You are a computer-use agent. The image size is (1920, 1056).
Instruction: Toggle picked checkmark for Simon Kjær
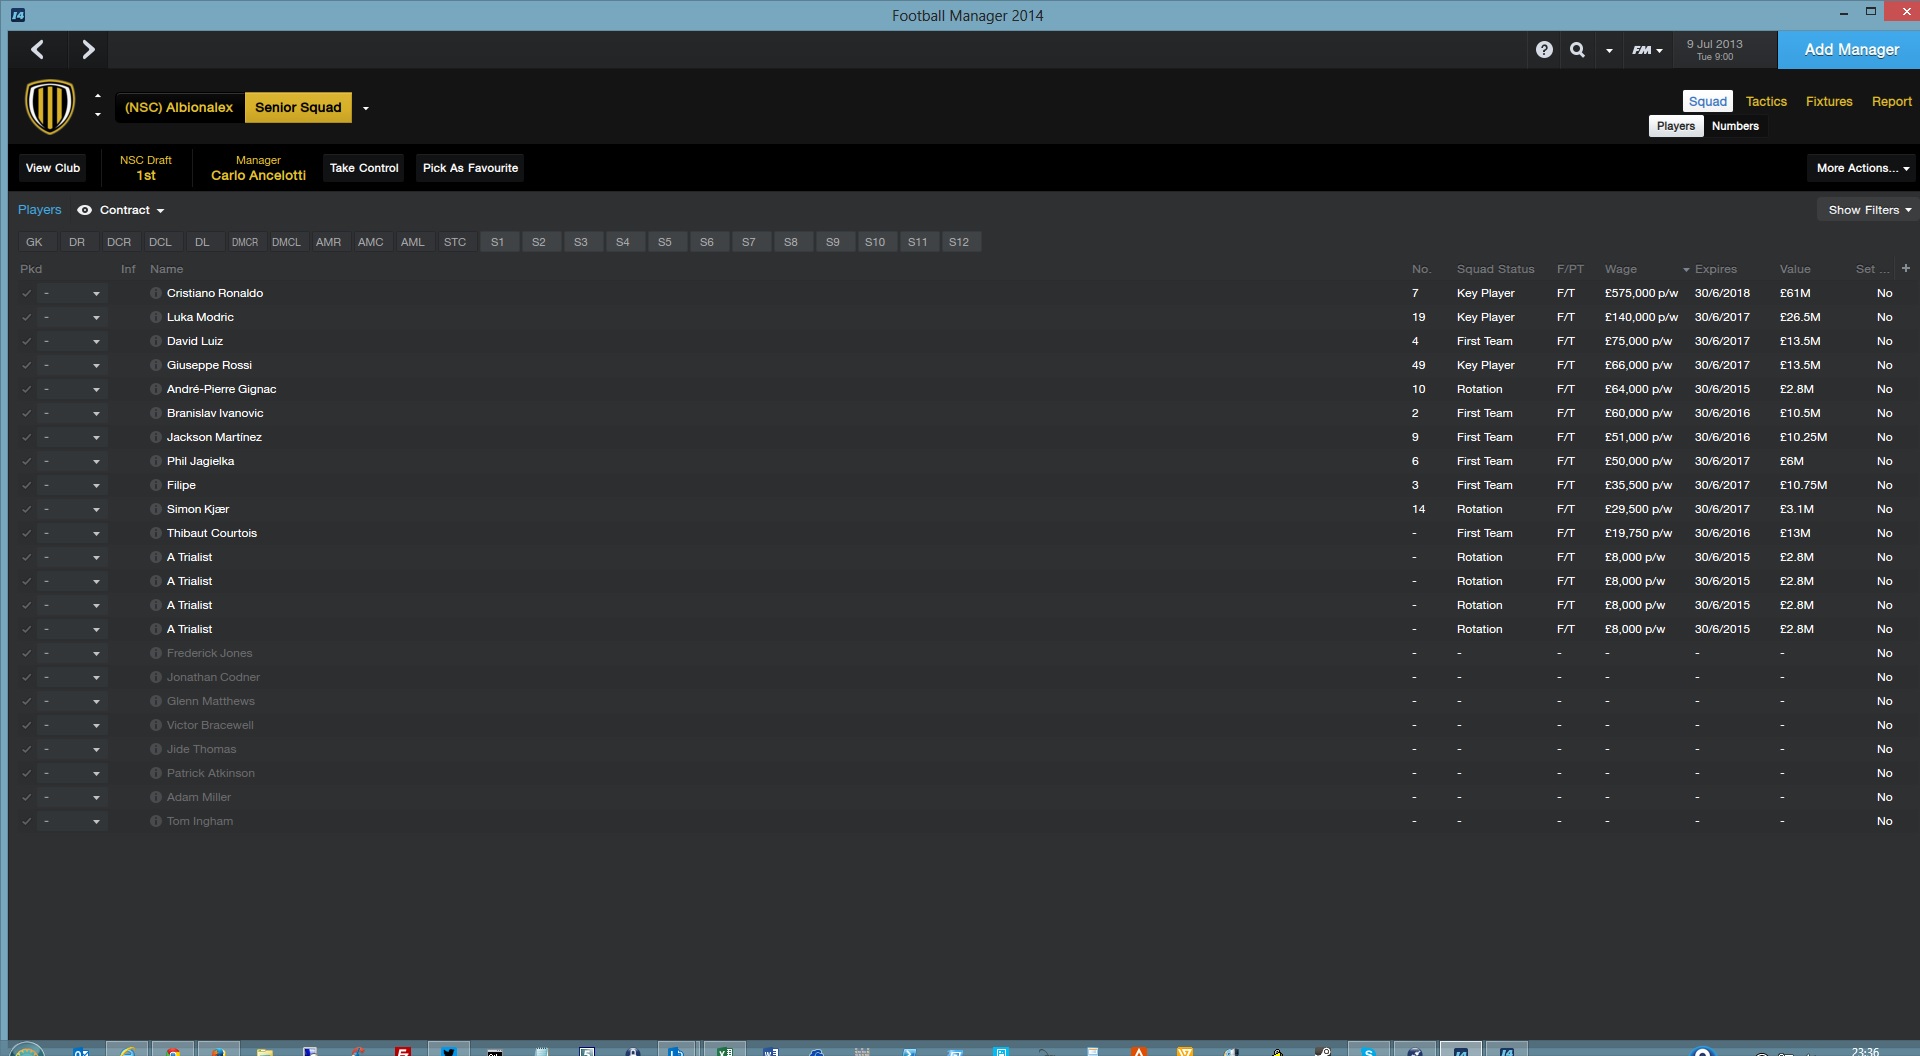pos(27,509)
